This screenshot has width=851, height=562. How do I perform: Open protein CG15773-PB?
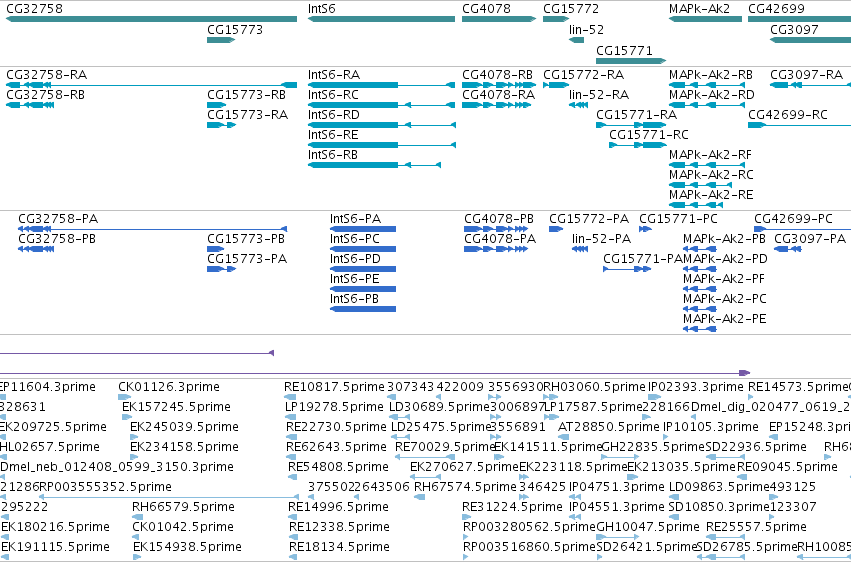point(246,239)
